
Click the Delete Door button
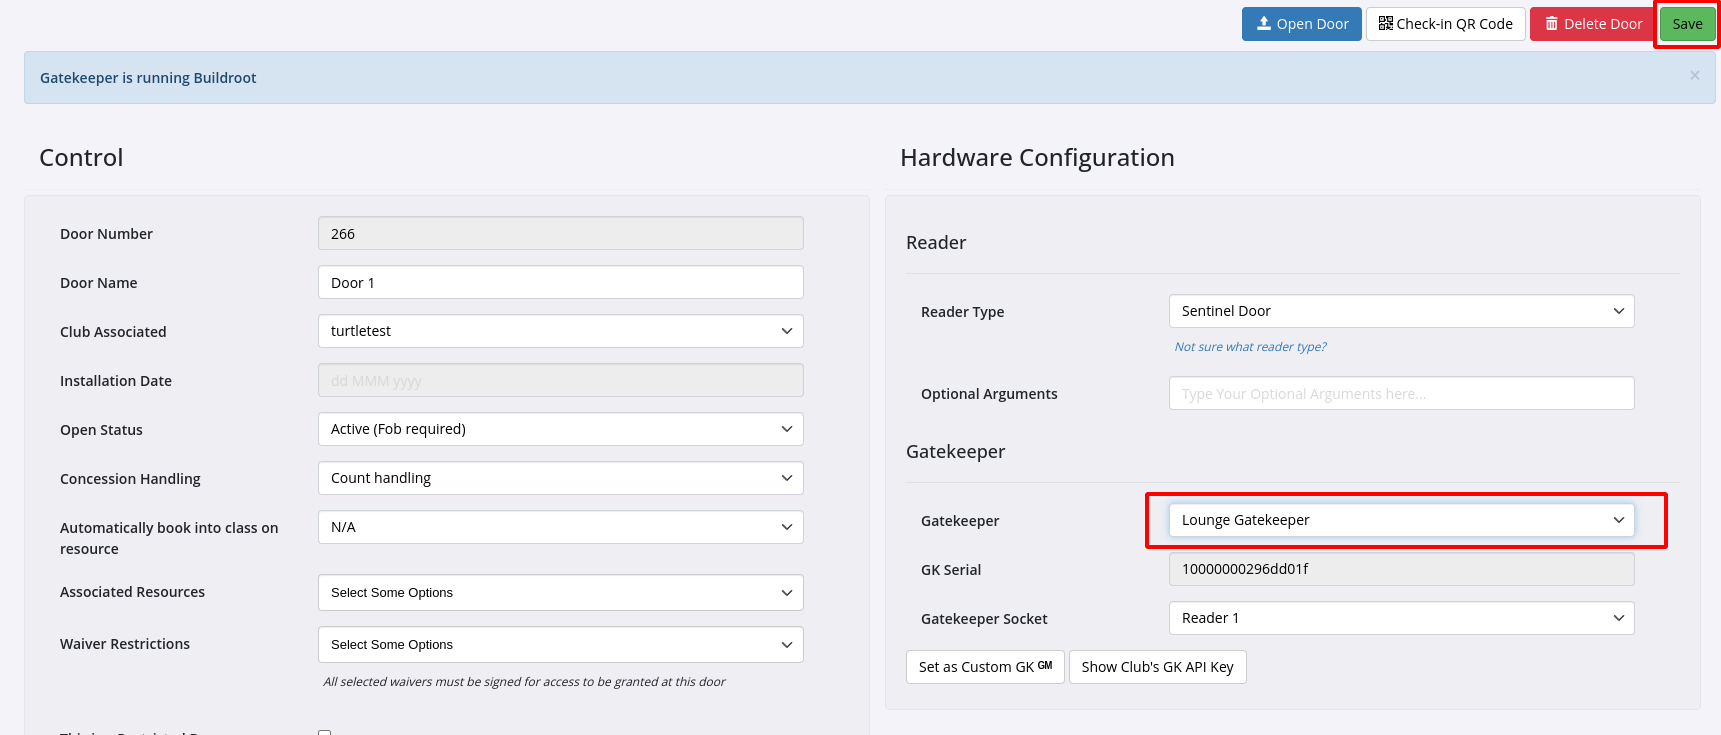click(1592, 24)
